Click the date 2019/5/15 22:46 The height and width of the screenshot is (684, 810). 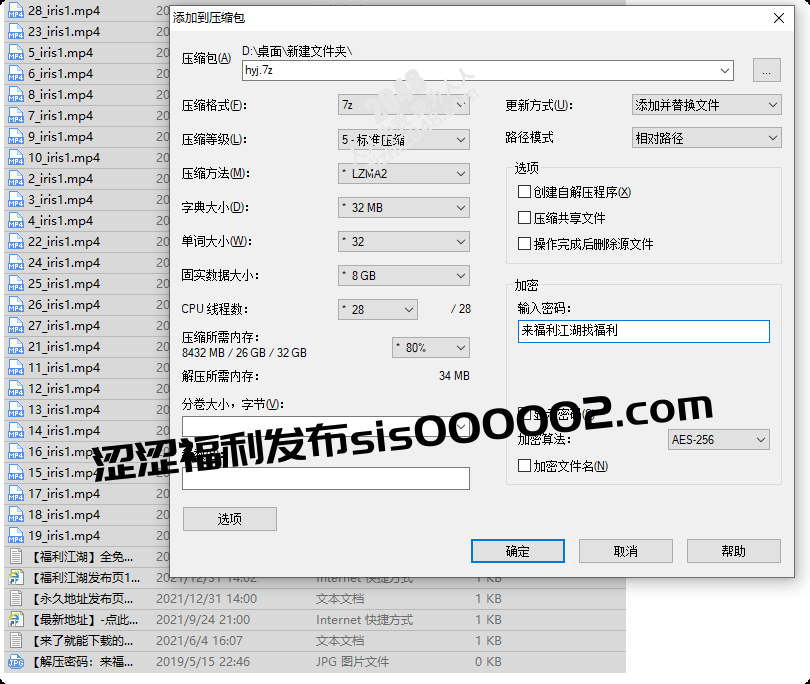pyautogui.click(x=202, y=662)
